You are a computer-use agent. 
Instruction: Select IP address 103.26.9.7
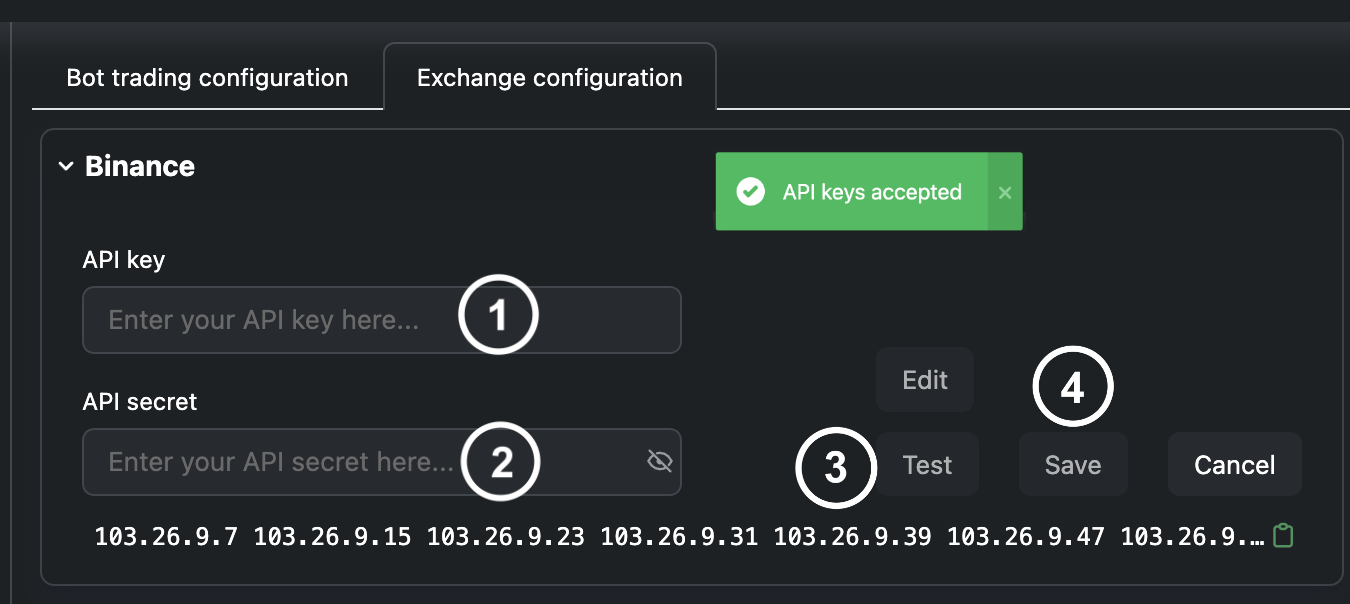click(x=166, y=537)
